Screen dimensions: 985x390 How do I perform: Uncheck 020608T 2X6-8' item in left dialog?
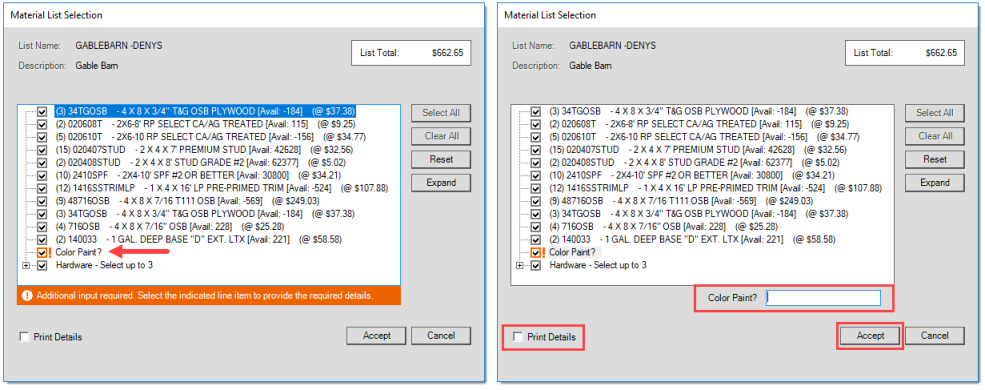pyautogui.click(x=42, y=124)
